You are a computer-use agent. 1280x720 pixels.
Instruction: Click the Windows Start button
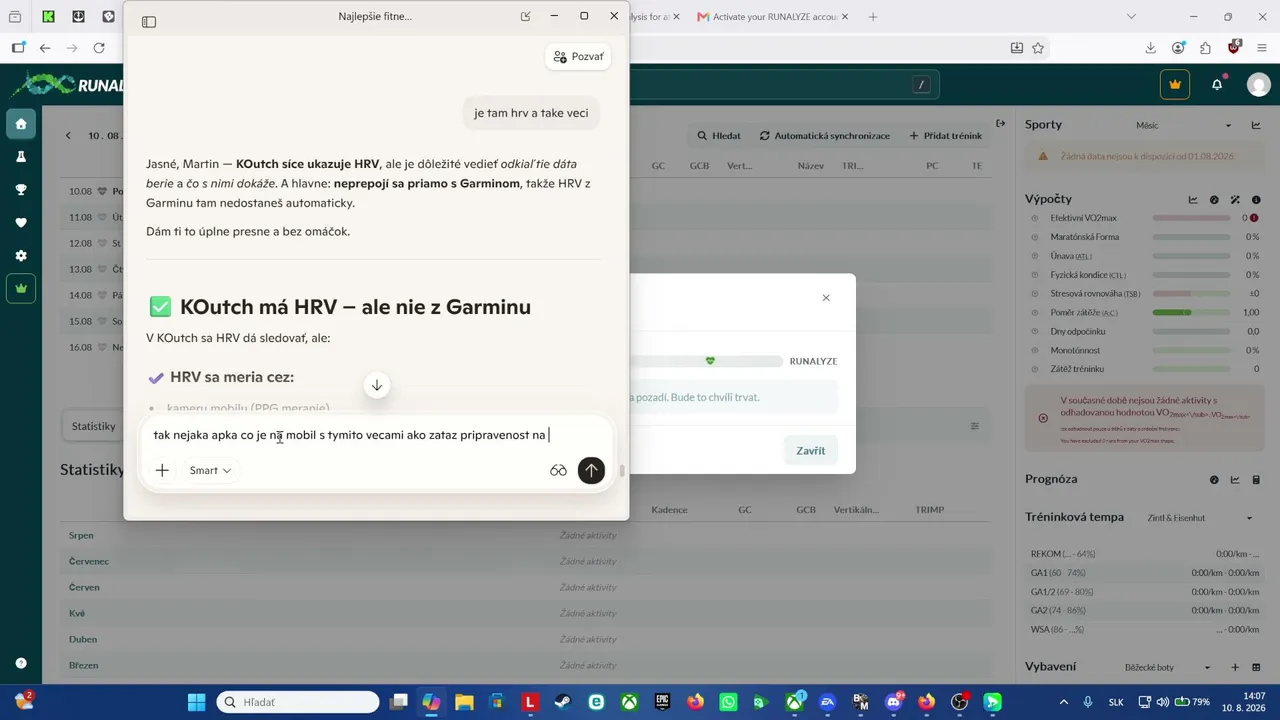196,702
